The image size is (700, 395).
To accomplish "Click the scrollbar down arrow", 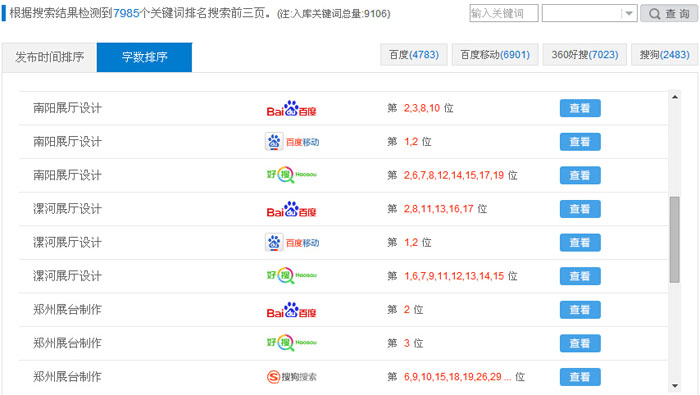I will (x=675, y=386).
